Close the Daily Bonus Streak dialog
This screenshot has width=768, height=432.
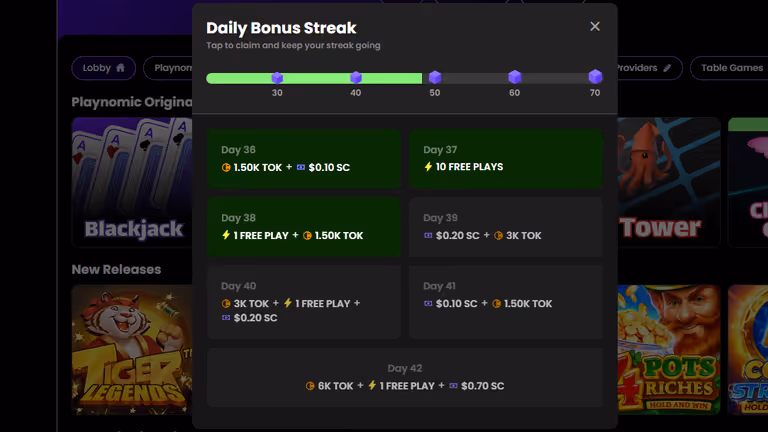(x=595, y=26)
